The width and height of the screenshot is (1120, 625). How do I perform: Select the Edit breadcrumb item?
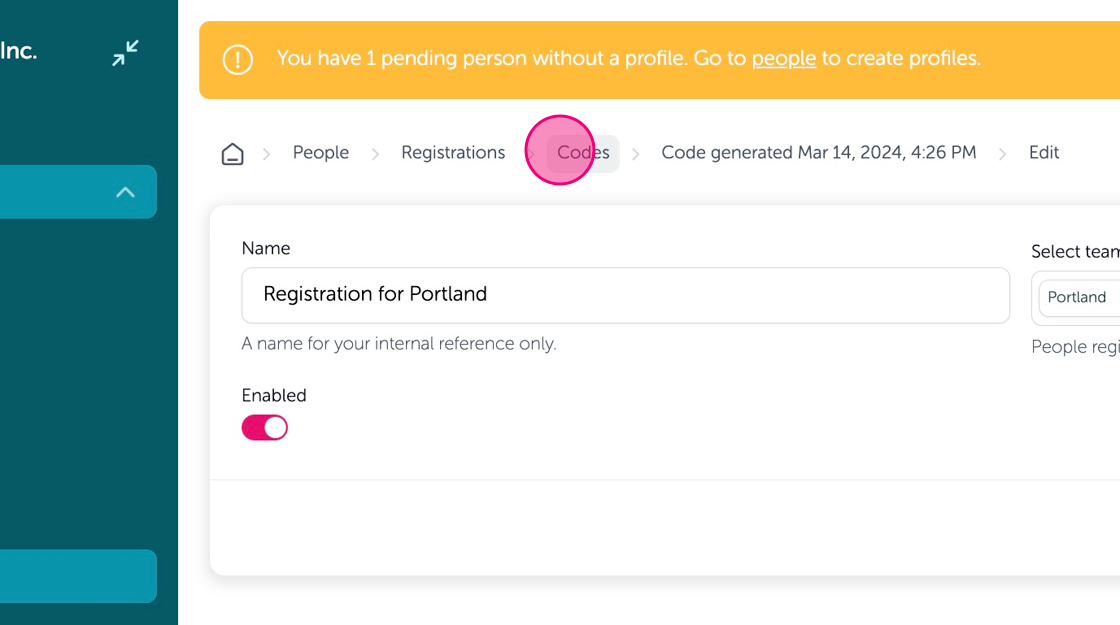[1044, 153]
